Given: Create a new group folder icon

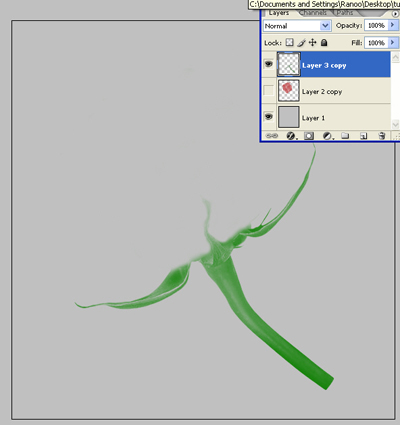Looking at the screenshot, I should click(x=345, y=136).
